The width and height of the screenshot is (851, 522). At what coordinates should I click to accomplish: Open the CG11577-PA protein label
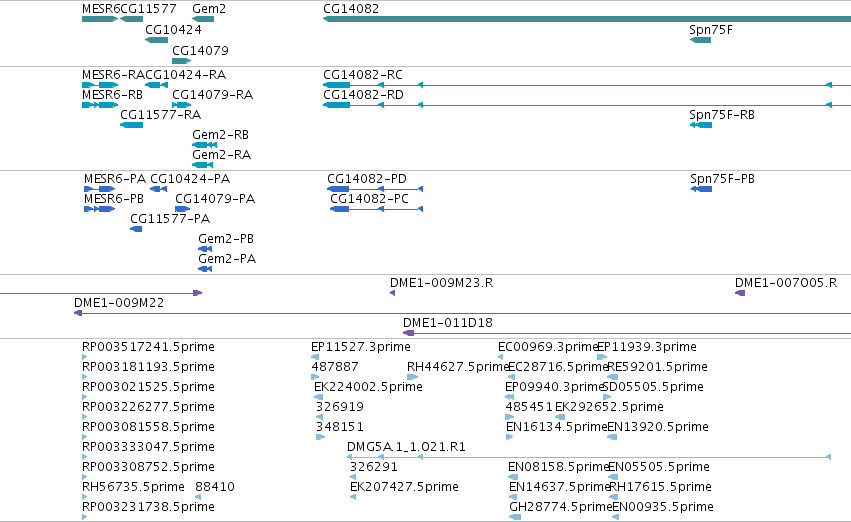click(x=170, y=219)
